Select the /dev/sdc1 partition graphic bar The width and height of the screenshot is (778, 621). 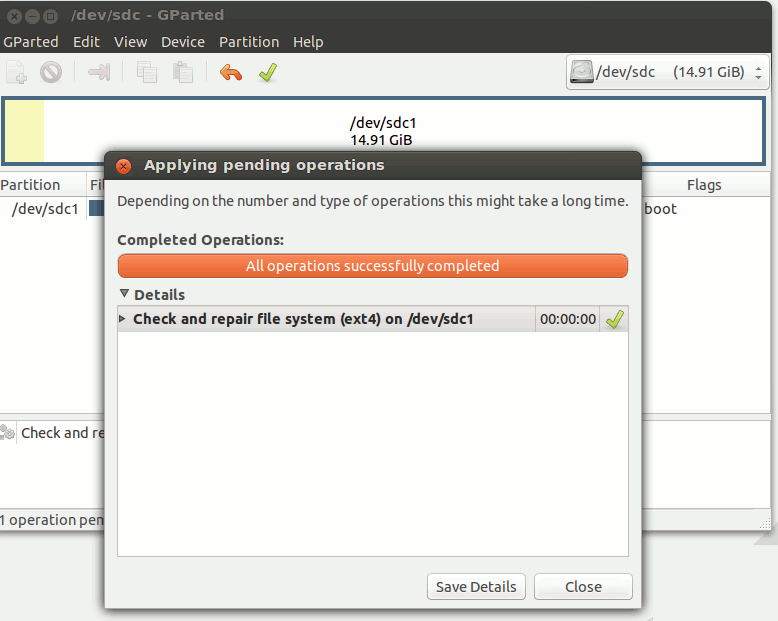(383, 131)
